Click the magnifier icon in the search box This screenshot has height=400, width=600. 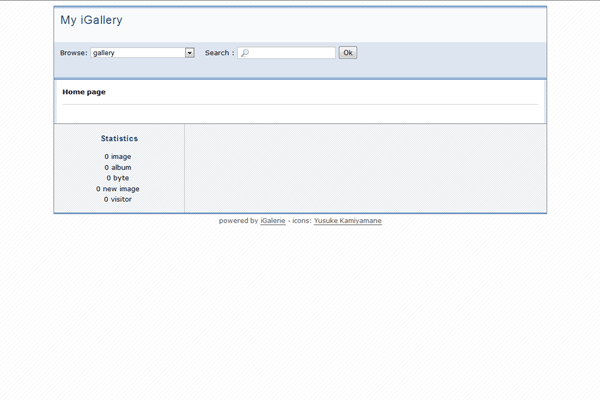tap(245, 53)
